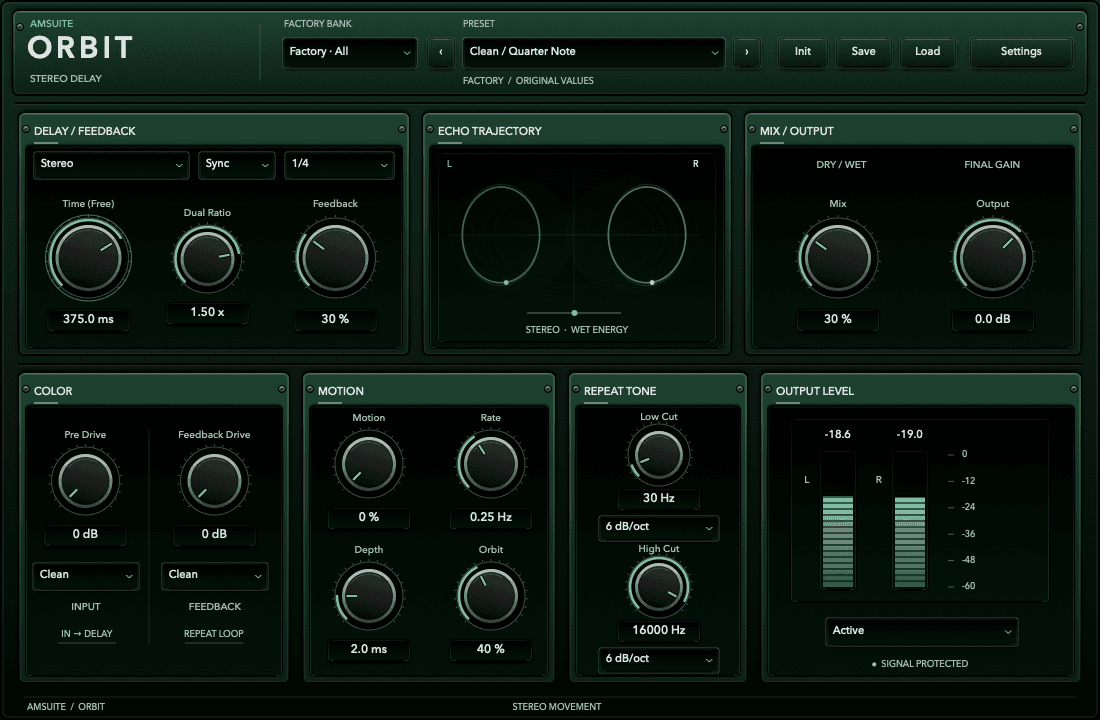Image resolution: width=1100 pixels, height=720 pixels.
Task: Click the REPEAT LOOP routing label
Action: [214, 634]
